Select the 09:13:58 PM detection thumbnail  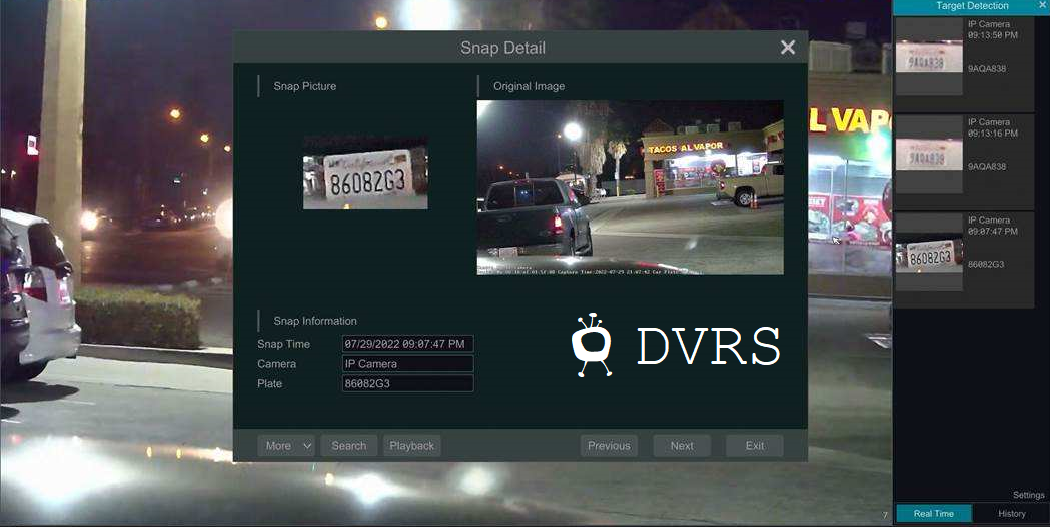[929, 60]
